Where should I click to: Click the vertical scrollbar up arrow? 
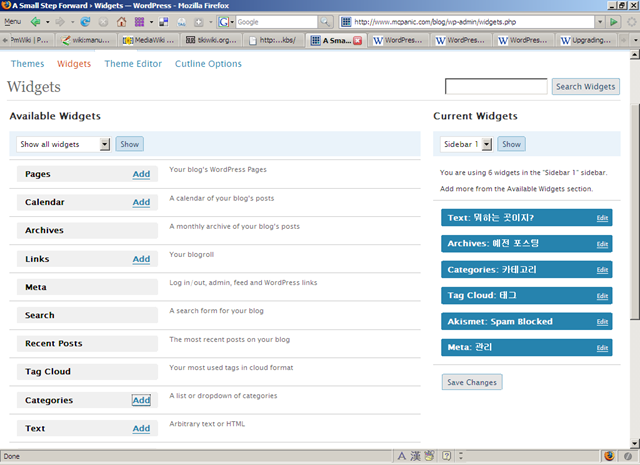pyautogui.click(x=635, y=54)
